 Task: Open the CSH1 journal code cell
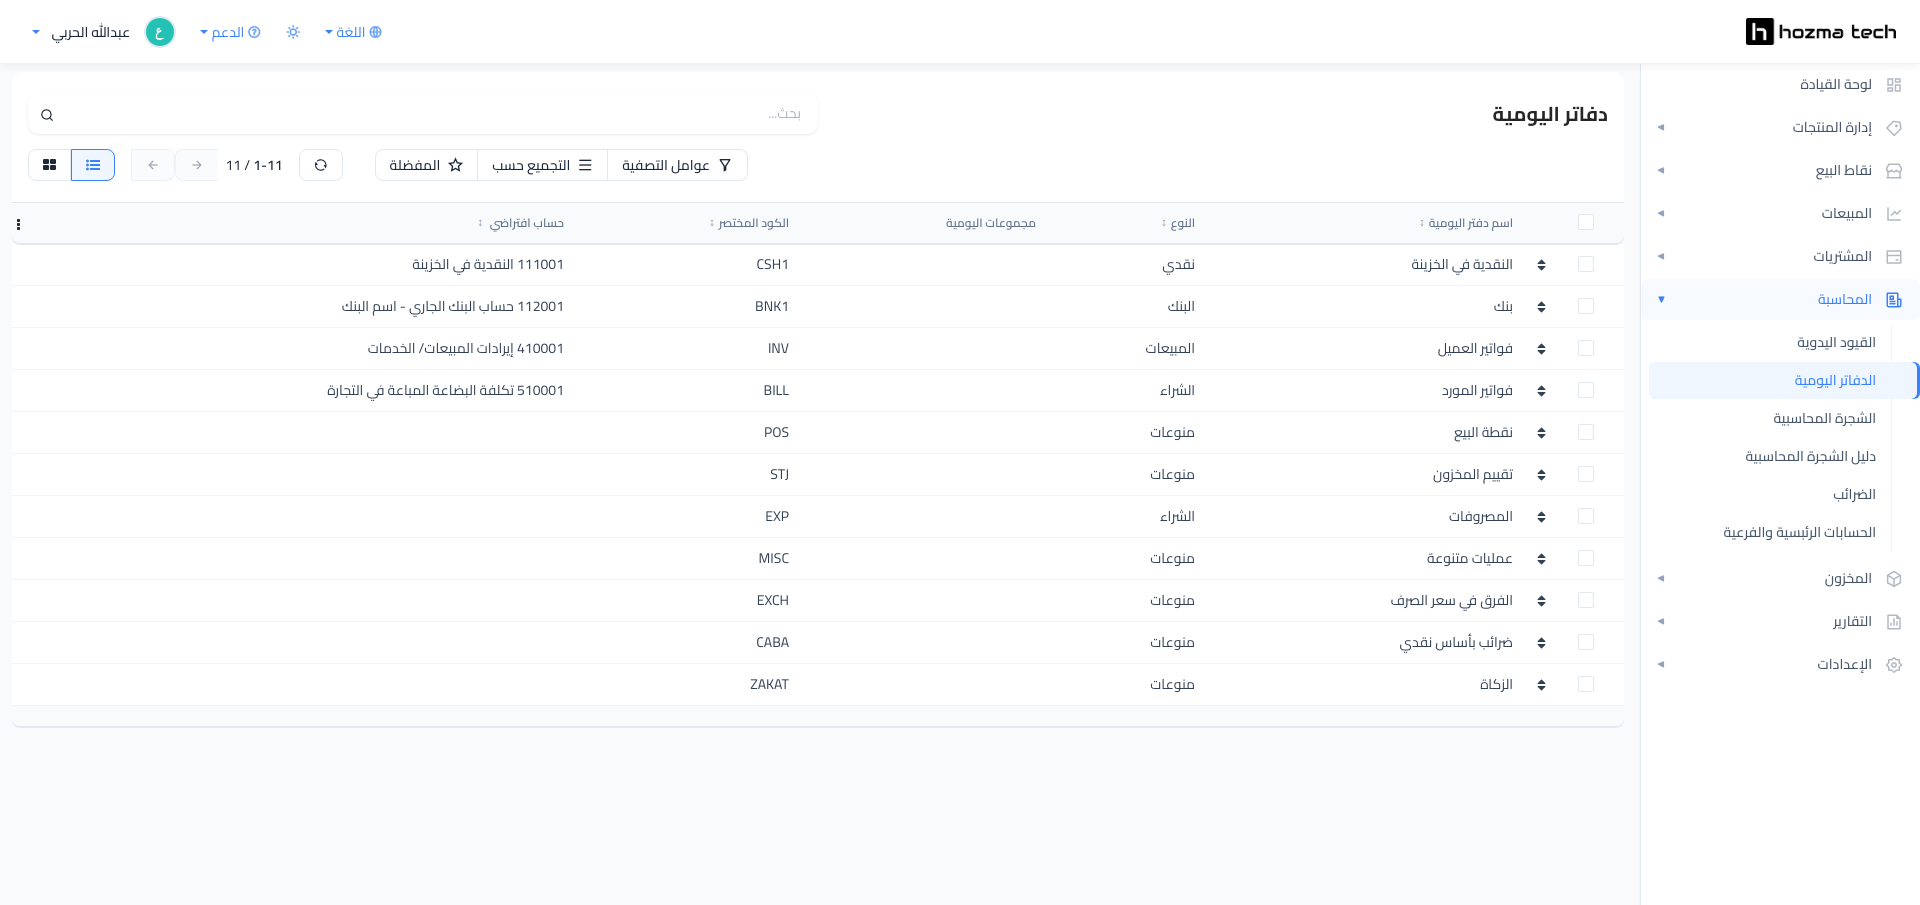click(x=772, y=265)
